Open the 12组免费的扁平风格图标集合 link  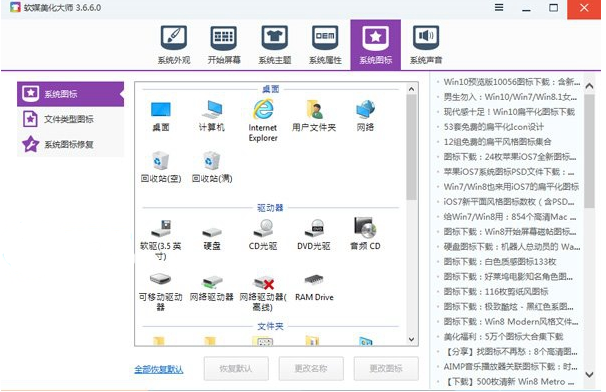pos(497,141)
